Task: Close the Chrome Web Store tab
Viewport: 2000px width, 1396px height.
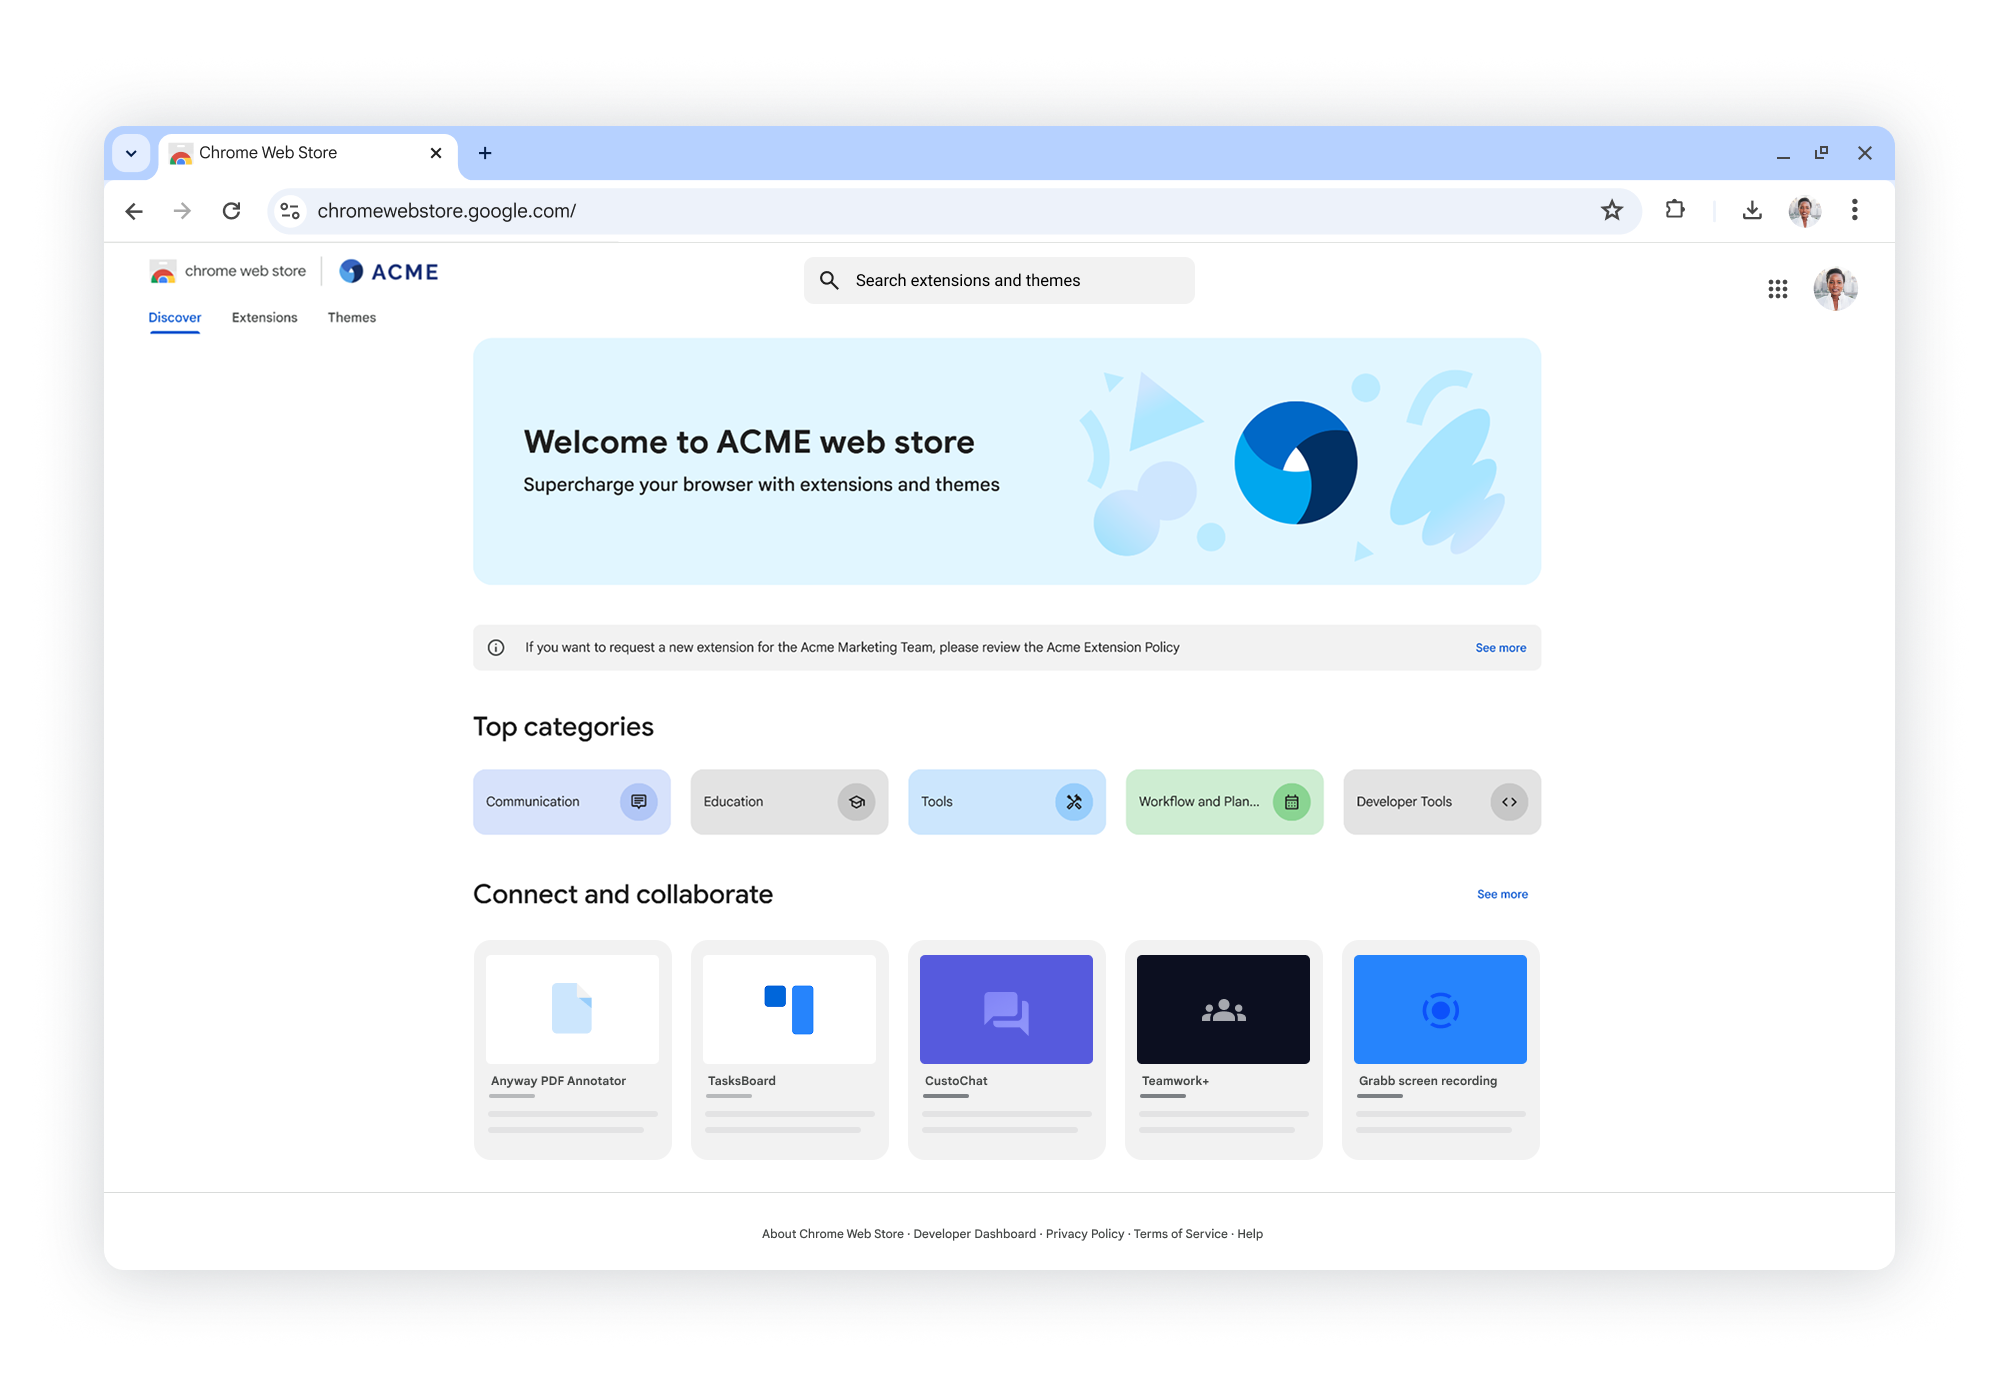Action: click(436, 153)
